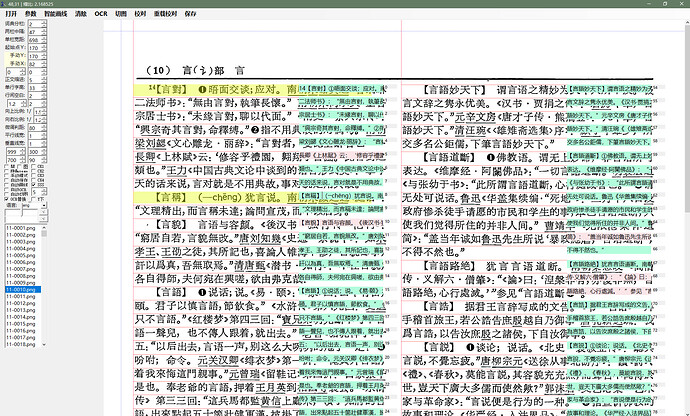Select file 11-0008.png in list
Image resolution: width=690 pixels, height=416 pixels.
click(x=21, y=276)
